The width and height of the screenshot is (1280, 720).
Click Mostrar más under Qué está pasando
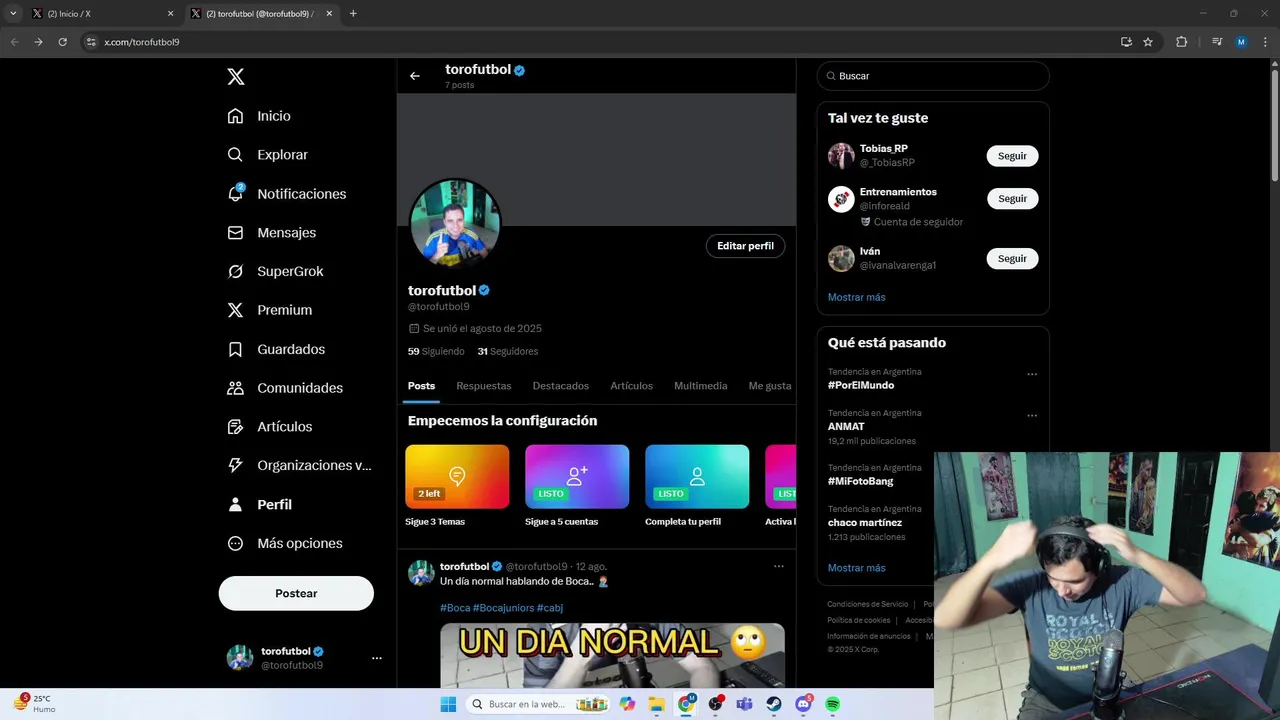[x=857, y=568]
